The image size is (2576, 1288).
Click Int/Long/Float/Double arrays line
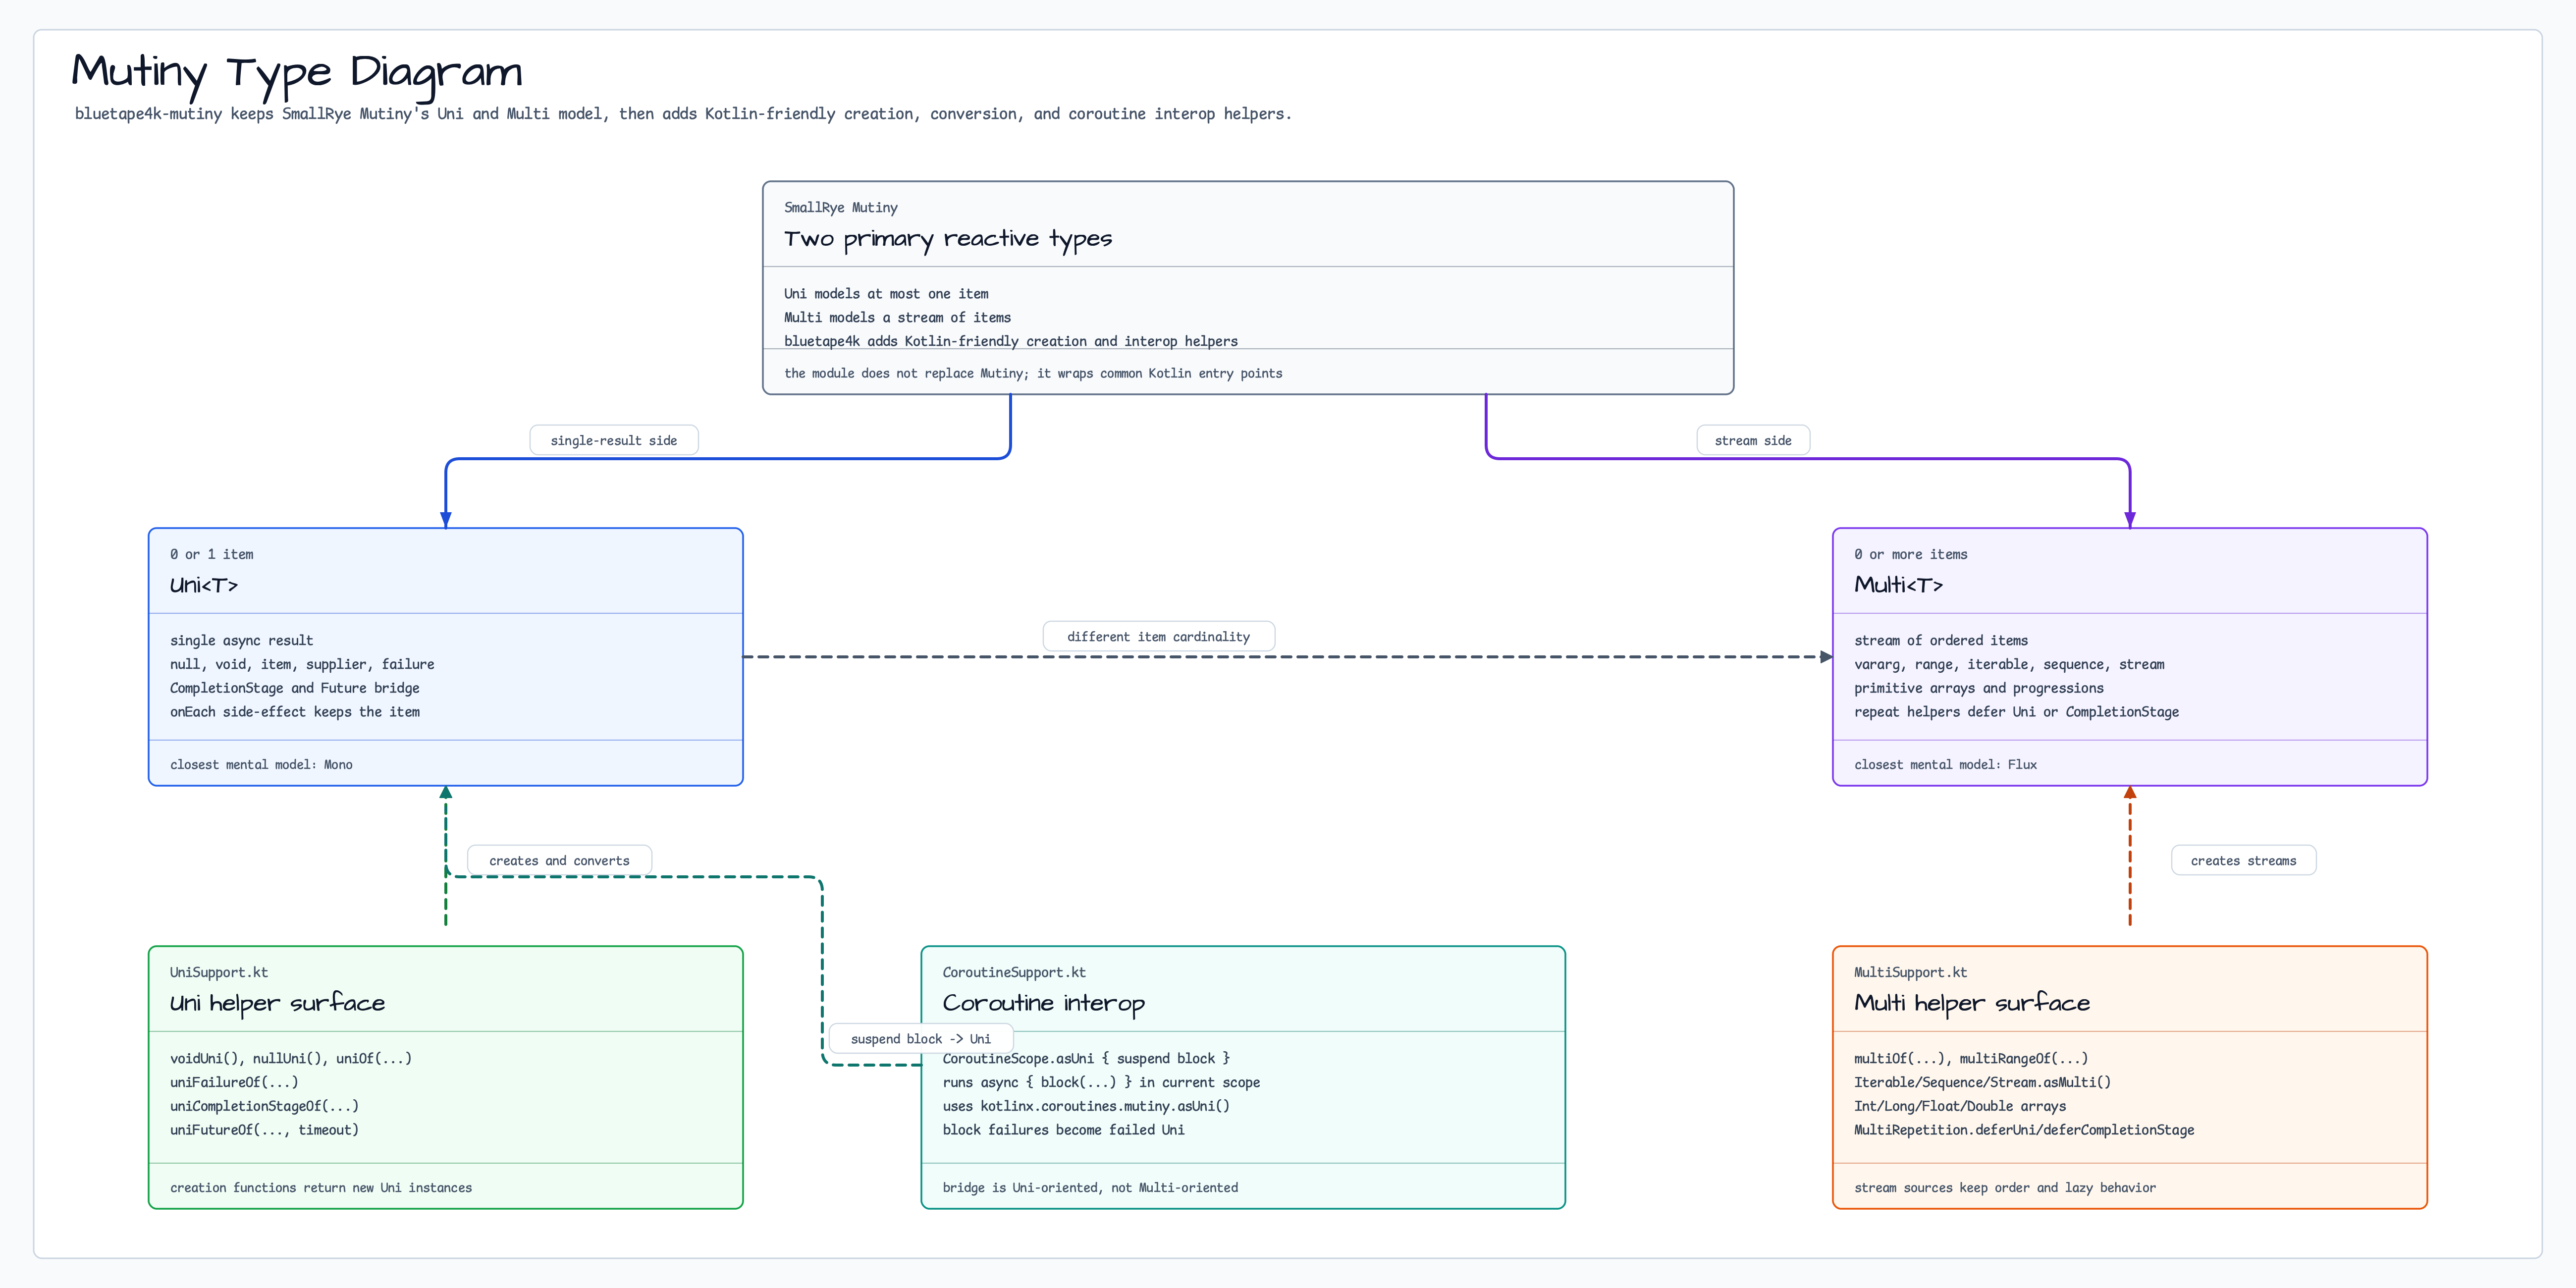tap(1960, 1107)
